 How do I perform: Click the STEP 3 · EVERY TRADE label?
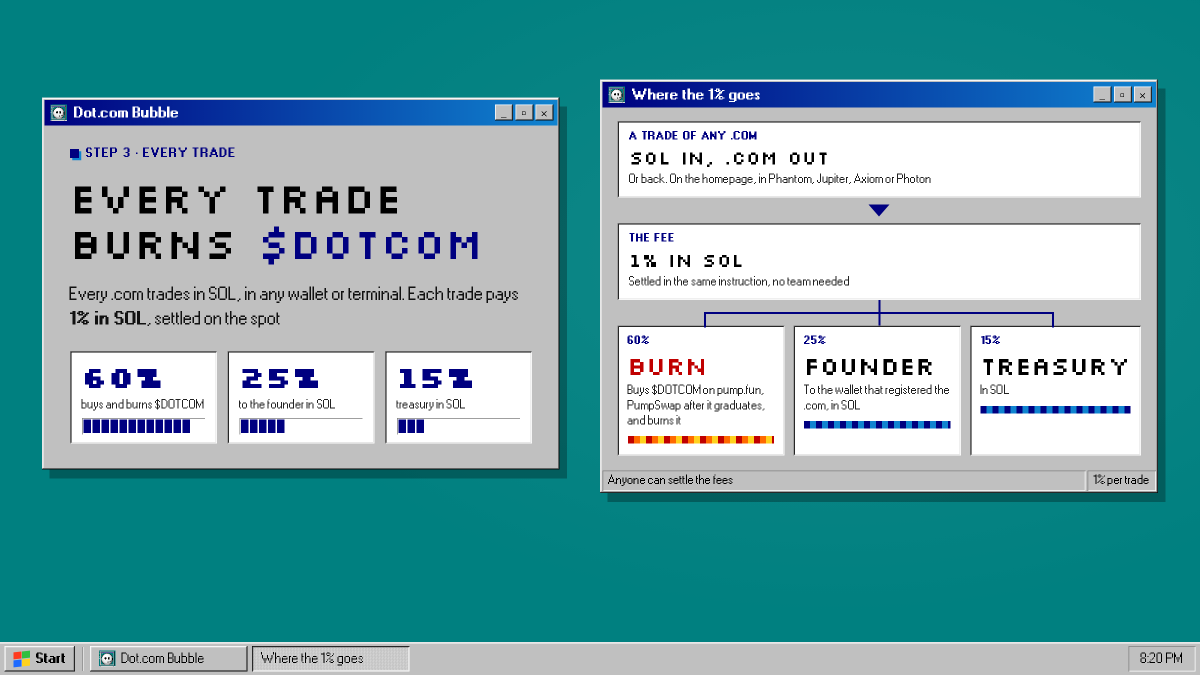[160, 153]
